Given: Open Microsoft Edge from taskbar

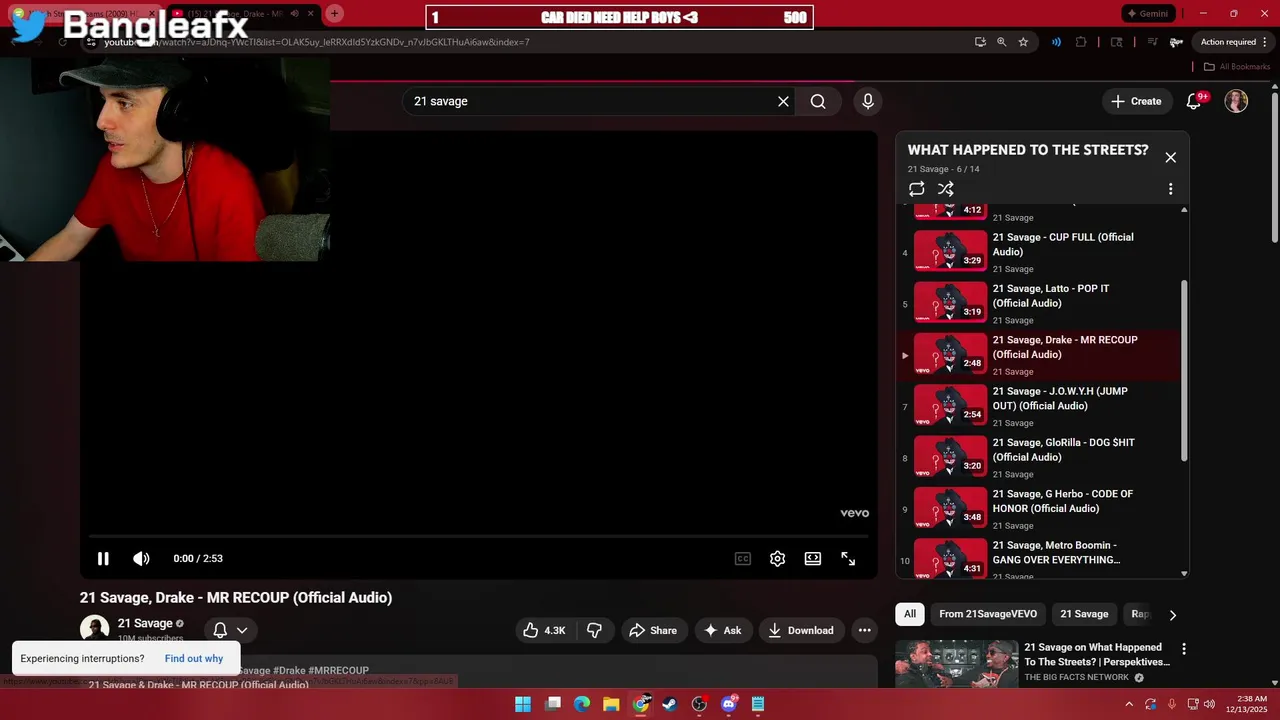Looking at the screenshot, I should (582, 704).
